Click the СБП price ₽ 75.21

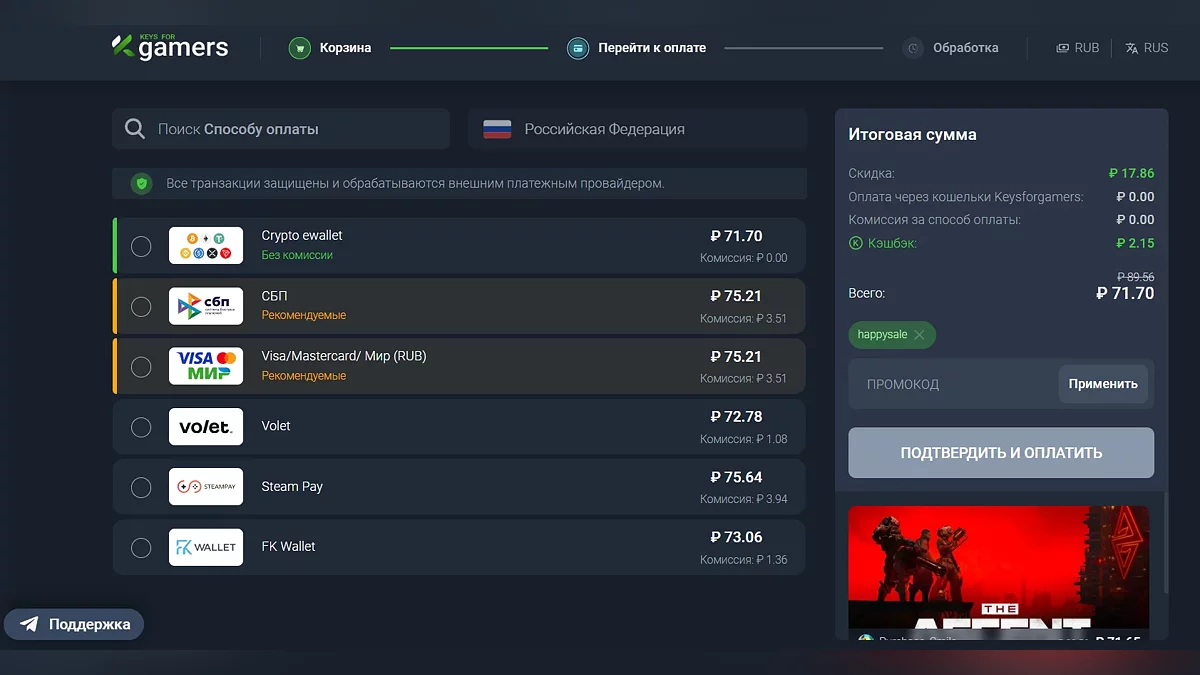click(x=736, y=296)
